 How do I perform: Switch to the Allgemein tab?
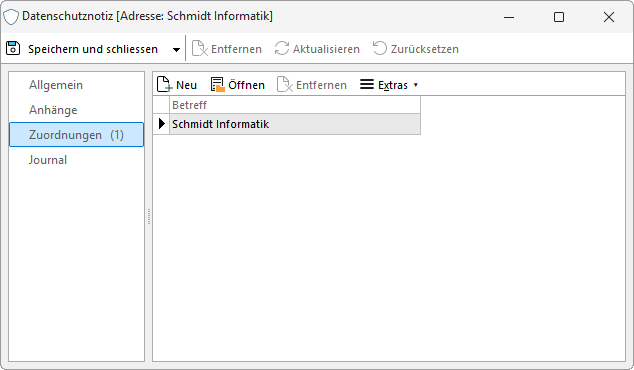[x=56, y=85]
